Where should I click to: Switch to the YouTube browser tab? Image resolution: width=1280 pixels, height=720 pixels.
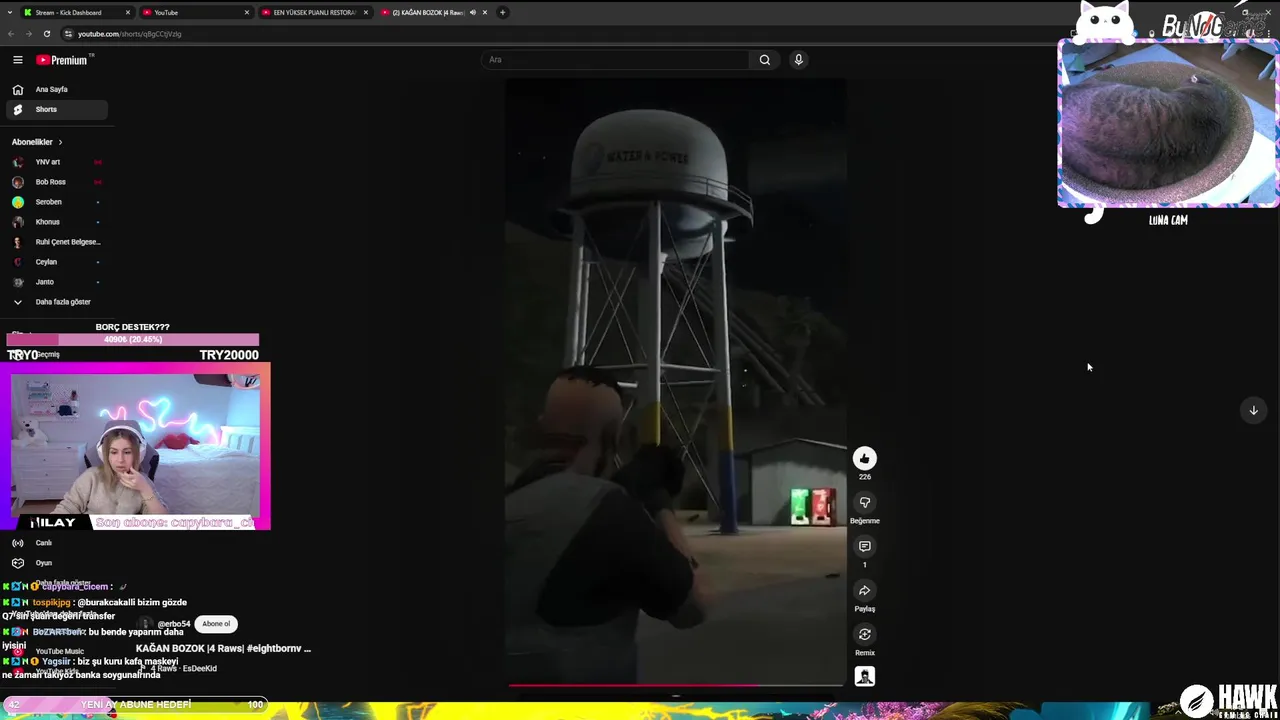click(195, 12)
